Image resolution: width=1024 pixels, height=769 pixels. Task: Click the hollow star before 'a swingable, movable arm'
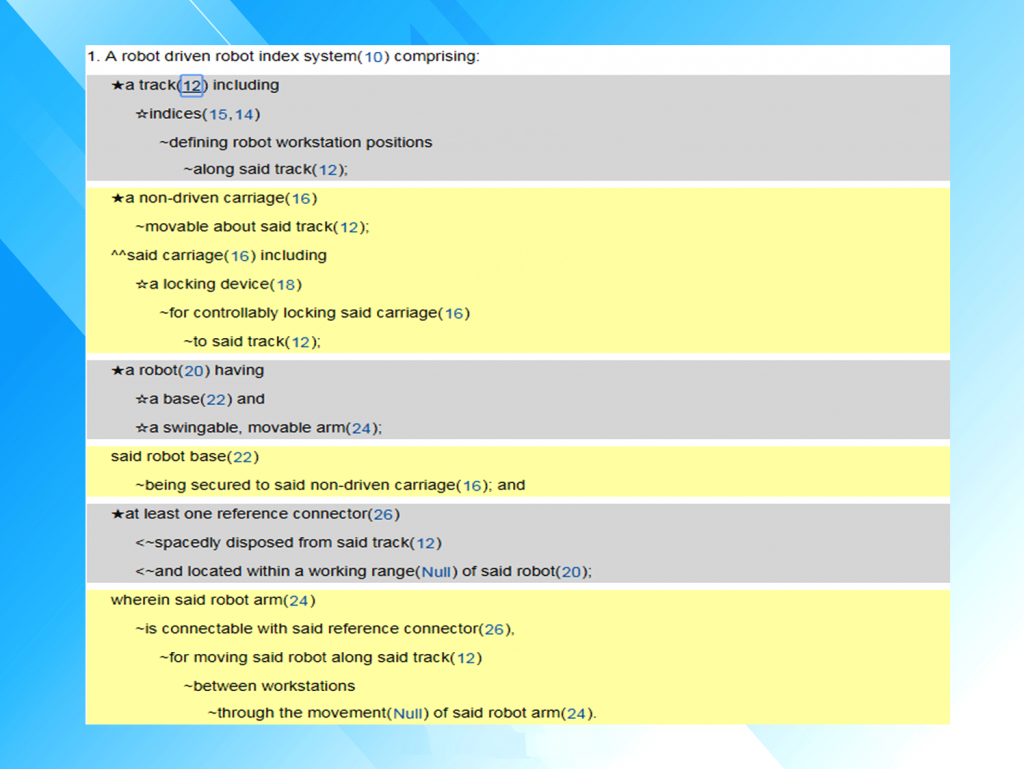click(142, 428)
